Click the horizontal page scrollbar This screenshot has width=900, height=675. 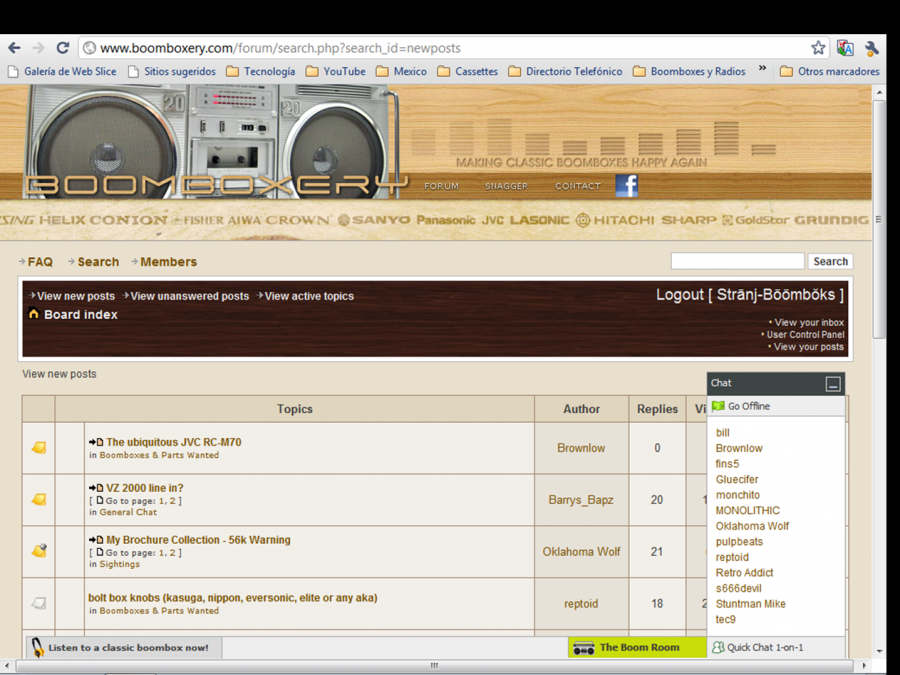[435, 666]
